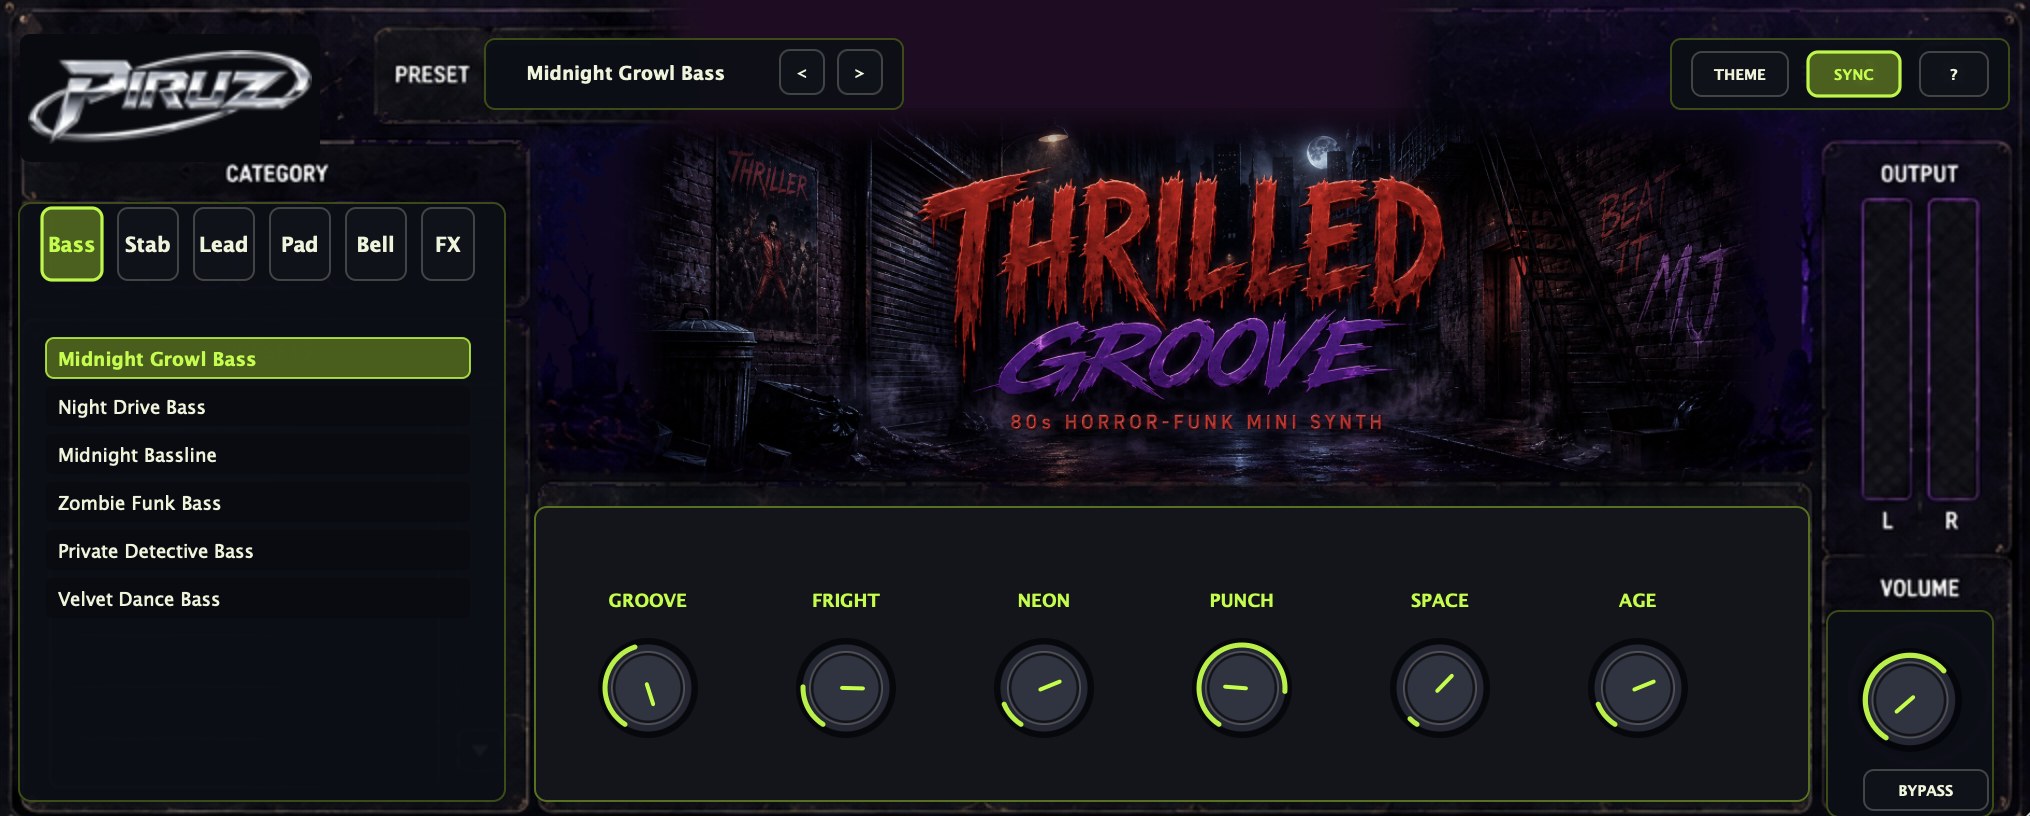Screen dimensions: 2030x816
Task: Click the SPACE knob
Action: [x=1440, y=688]
